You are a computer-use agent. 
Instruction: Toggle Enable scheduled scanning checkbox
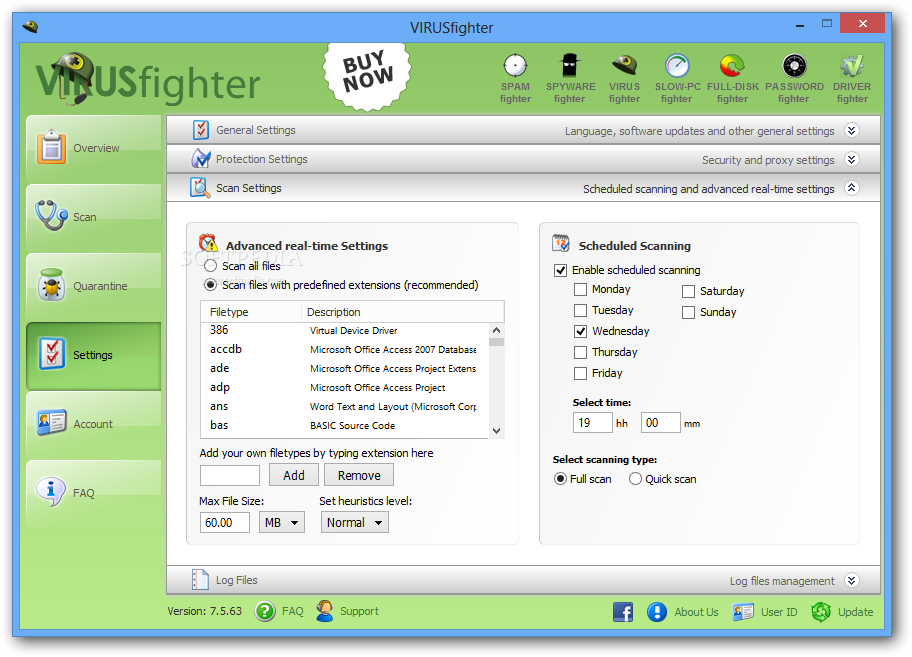561,270
